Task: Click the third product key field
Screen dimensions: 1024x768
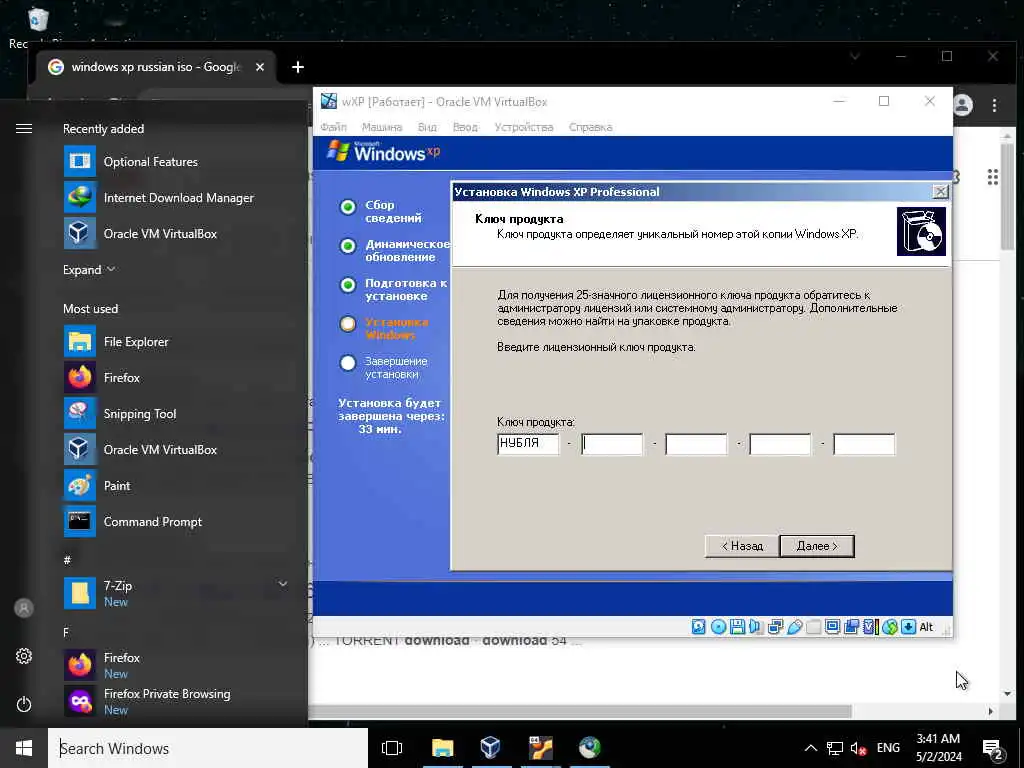Action: tap(696, 443)
